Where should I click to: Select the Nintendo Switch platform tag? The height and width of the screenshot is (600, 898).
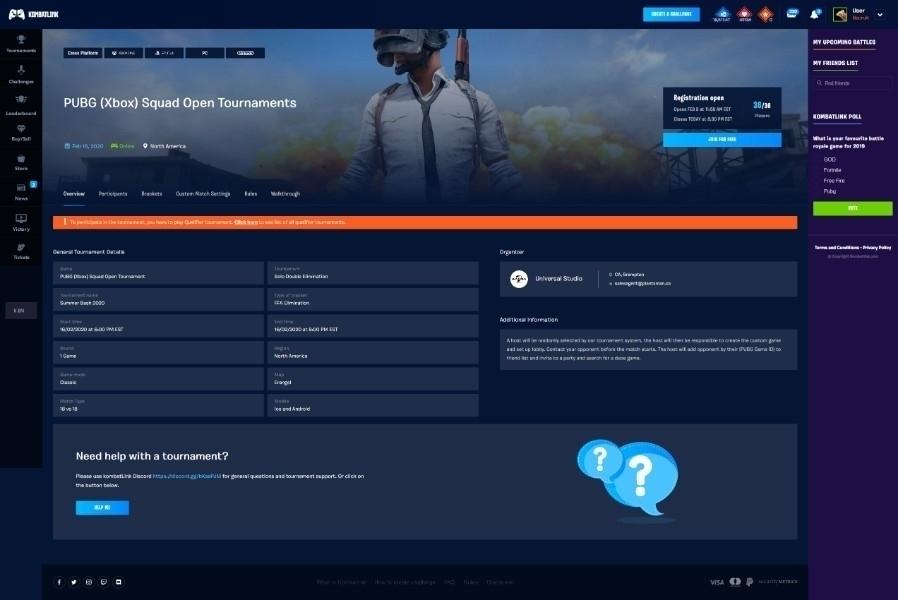[x=245, y=53]
